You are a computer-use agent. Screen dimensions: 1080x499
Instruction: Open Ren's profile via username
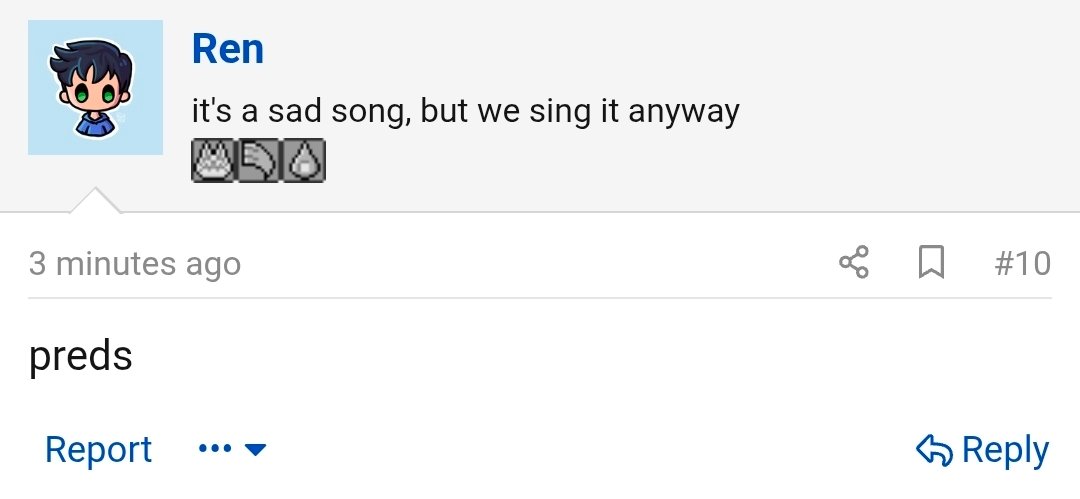(x=228, y=48)
